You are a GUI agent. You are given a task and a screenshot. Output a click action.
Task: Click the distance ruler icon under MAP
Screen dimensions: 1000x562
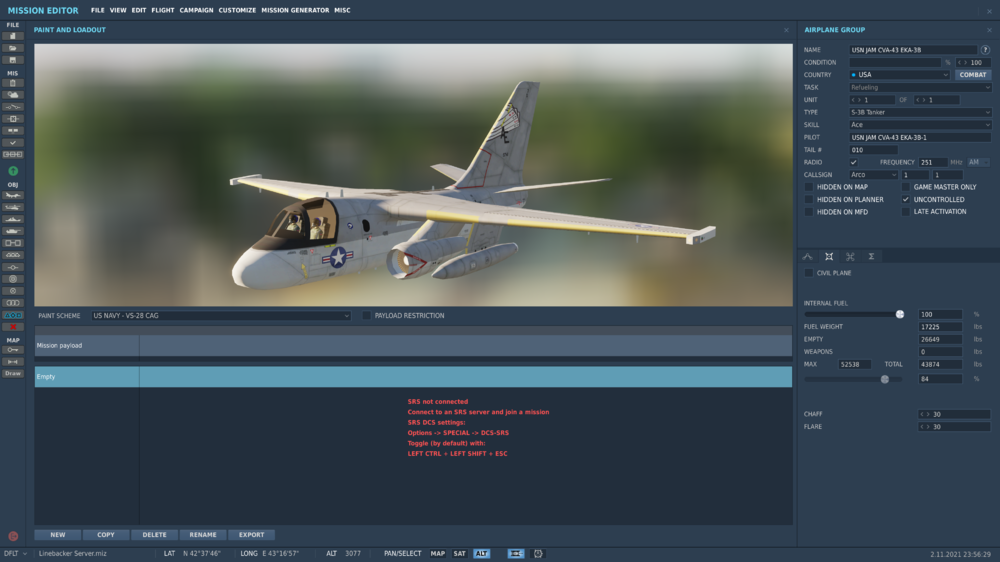coord(13,362)
